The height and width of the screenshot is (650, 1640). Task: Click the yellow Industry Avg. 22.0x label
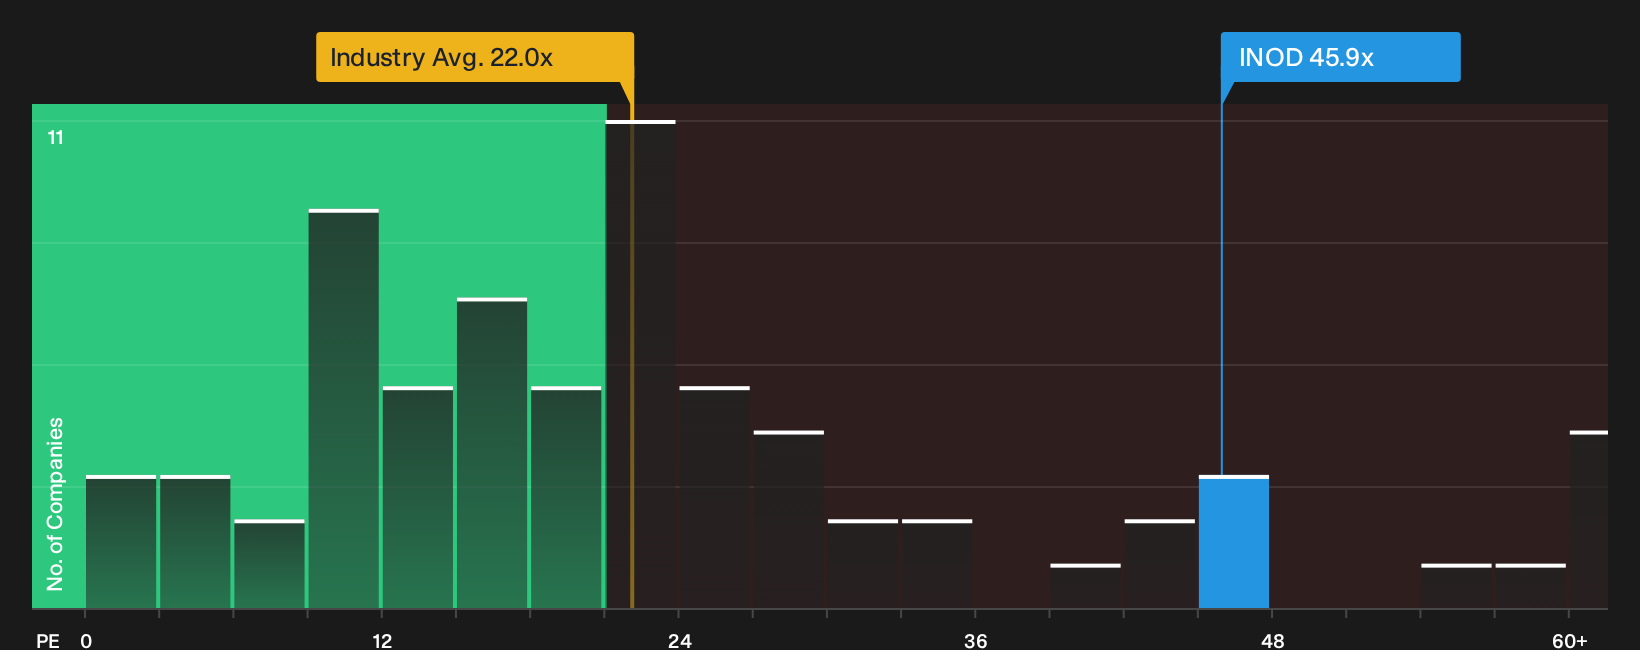click(475, 57)
